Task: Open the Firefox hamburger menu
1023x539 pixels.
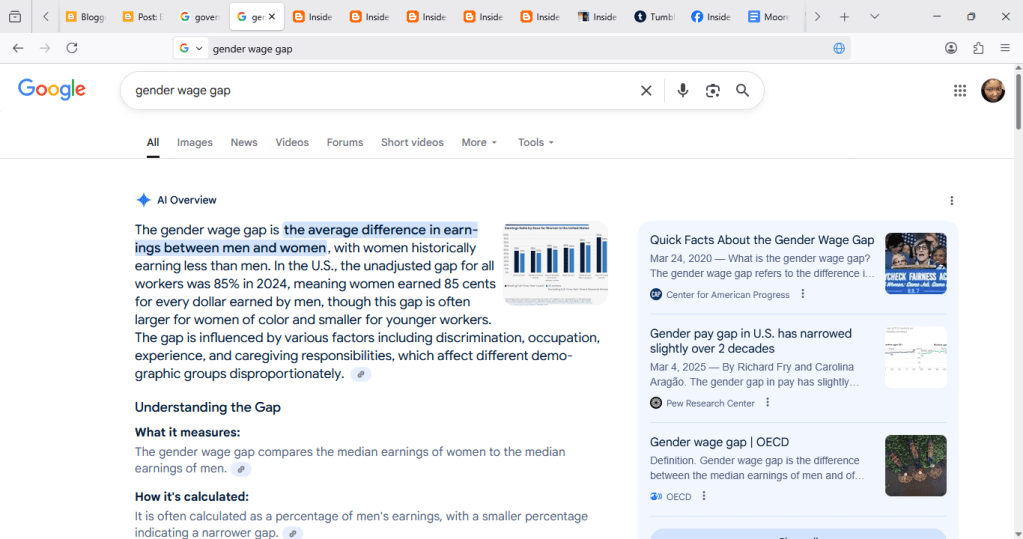Action: [x=1005, y=48]
